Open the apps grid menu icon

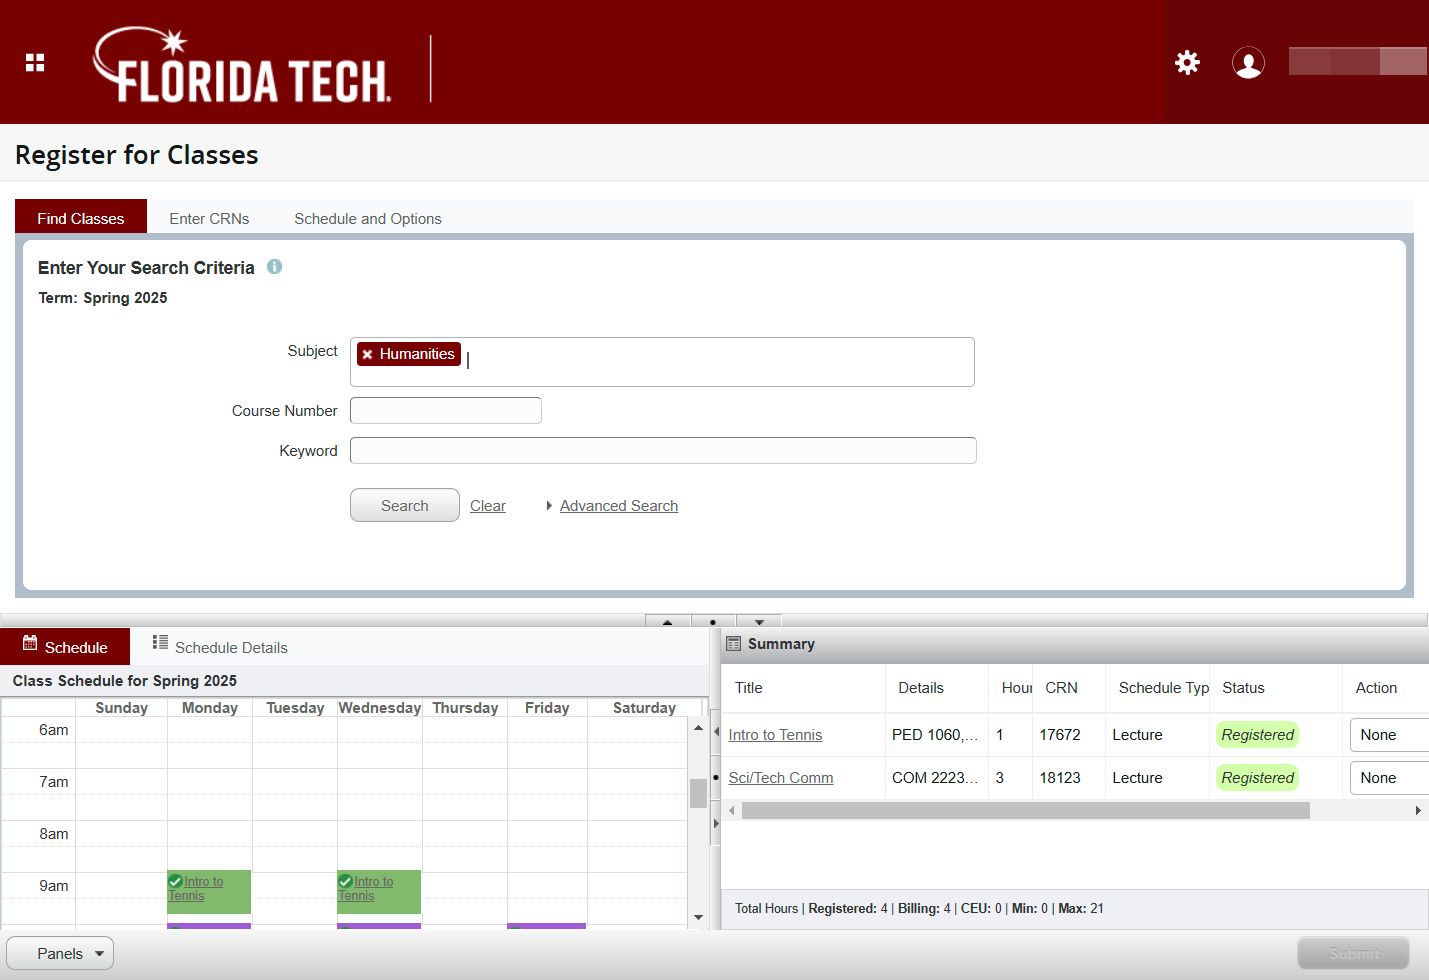point(35,63)
